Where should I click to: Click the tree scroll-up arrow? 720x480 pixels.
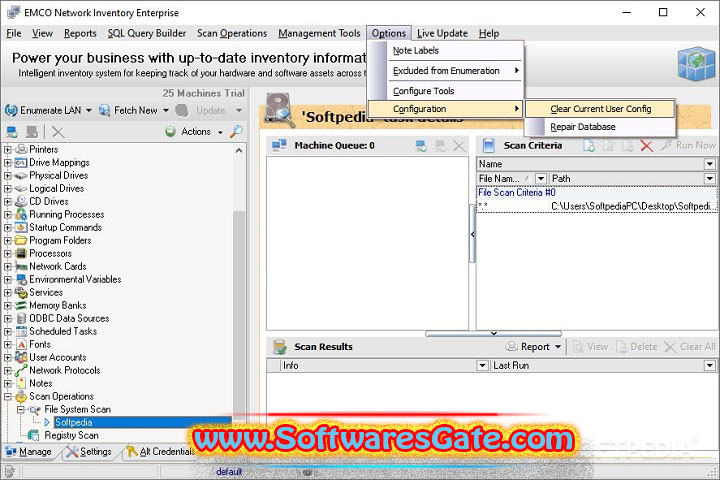(x=239, y=151)
